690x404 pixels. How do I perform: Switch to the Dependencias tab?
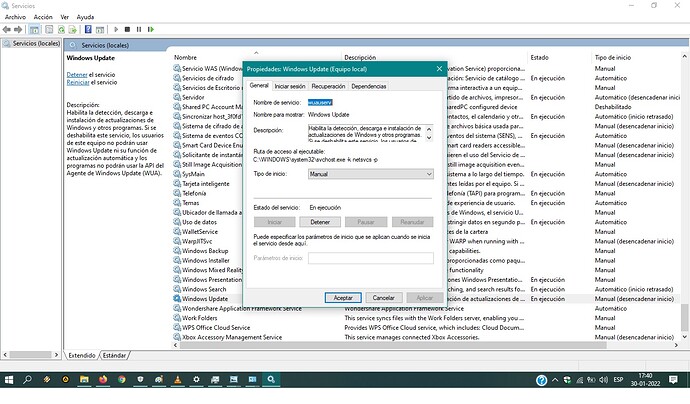(368, 86)
